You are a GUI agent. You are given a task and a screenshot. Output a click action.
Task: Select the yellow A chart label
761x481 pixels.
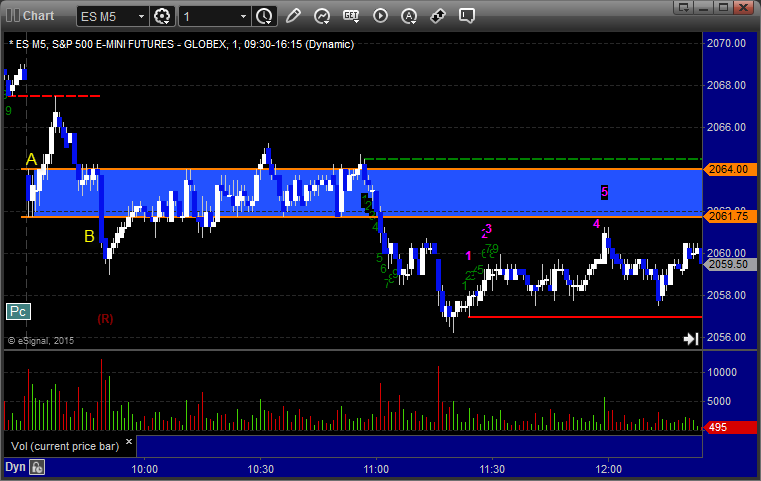[x=32, y=159]
